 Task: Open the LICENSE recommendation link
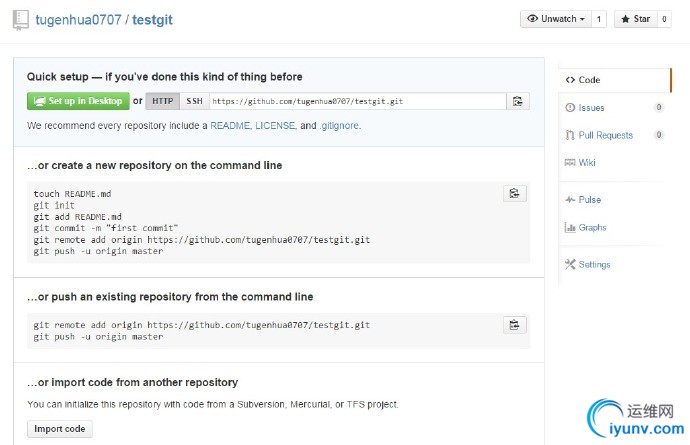pyautogui.click(x=274, y=126)
